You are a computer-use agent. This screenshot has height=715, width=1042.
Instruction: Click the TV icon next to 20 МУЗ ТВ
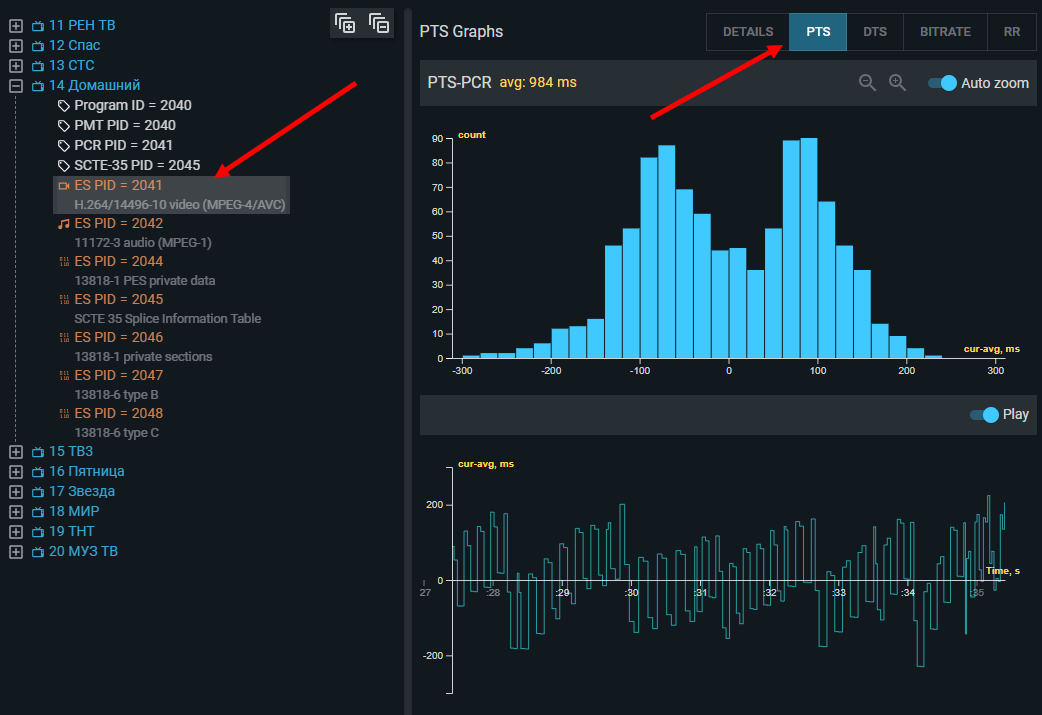point(38,552)
